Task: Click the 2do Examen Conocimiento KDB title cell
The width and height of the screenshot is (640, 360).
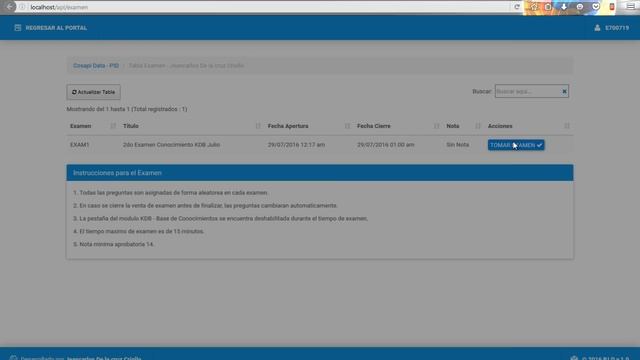Action: 171,144
